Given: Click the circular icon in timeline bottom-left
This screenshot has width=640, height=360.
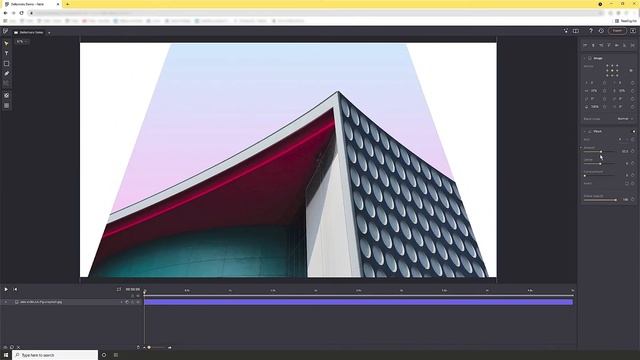Looking at the screenshot, I should (x=11, y=347).
